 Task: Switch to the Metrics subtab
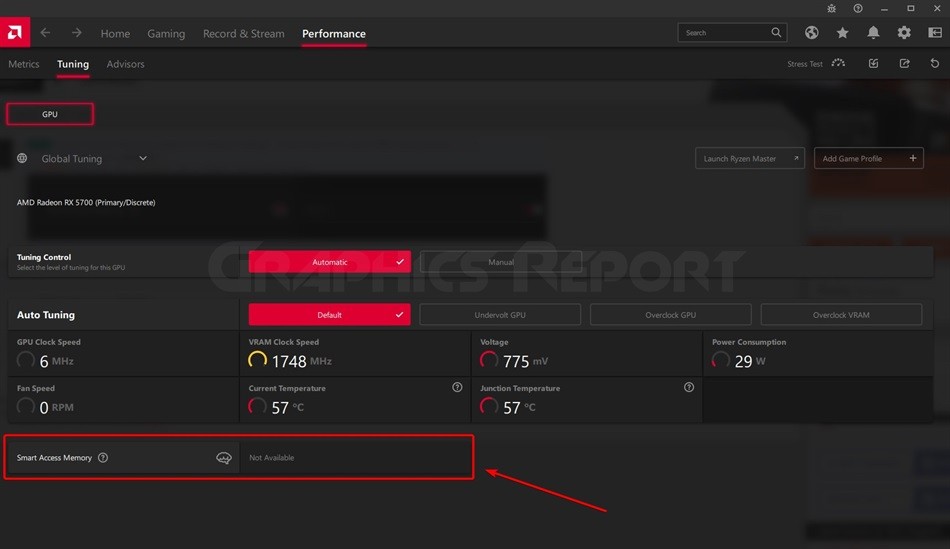click(24, 64)
